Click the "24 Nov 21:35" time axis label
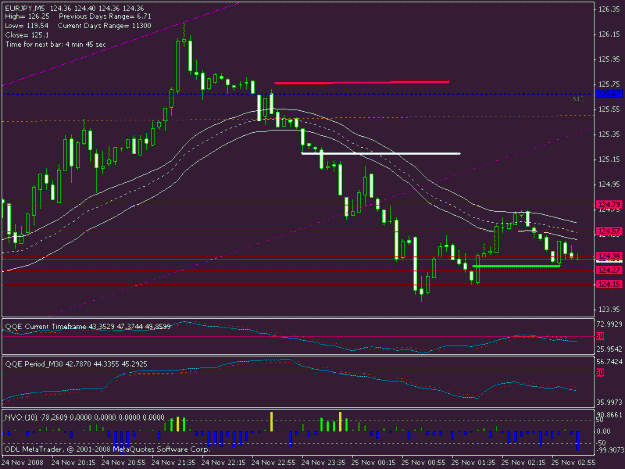 point(174,462)
